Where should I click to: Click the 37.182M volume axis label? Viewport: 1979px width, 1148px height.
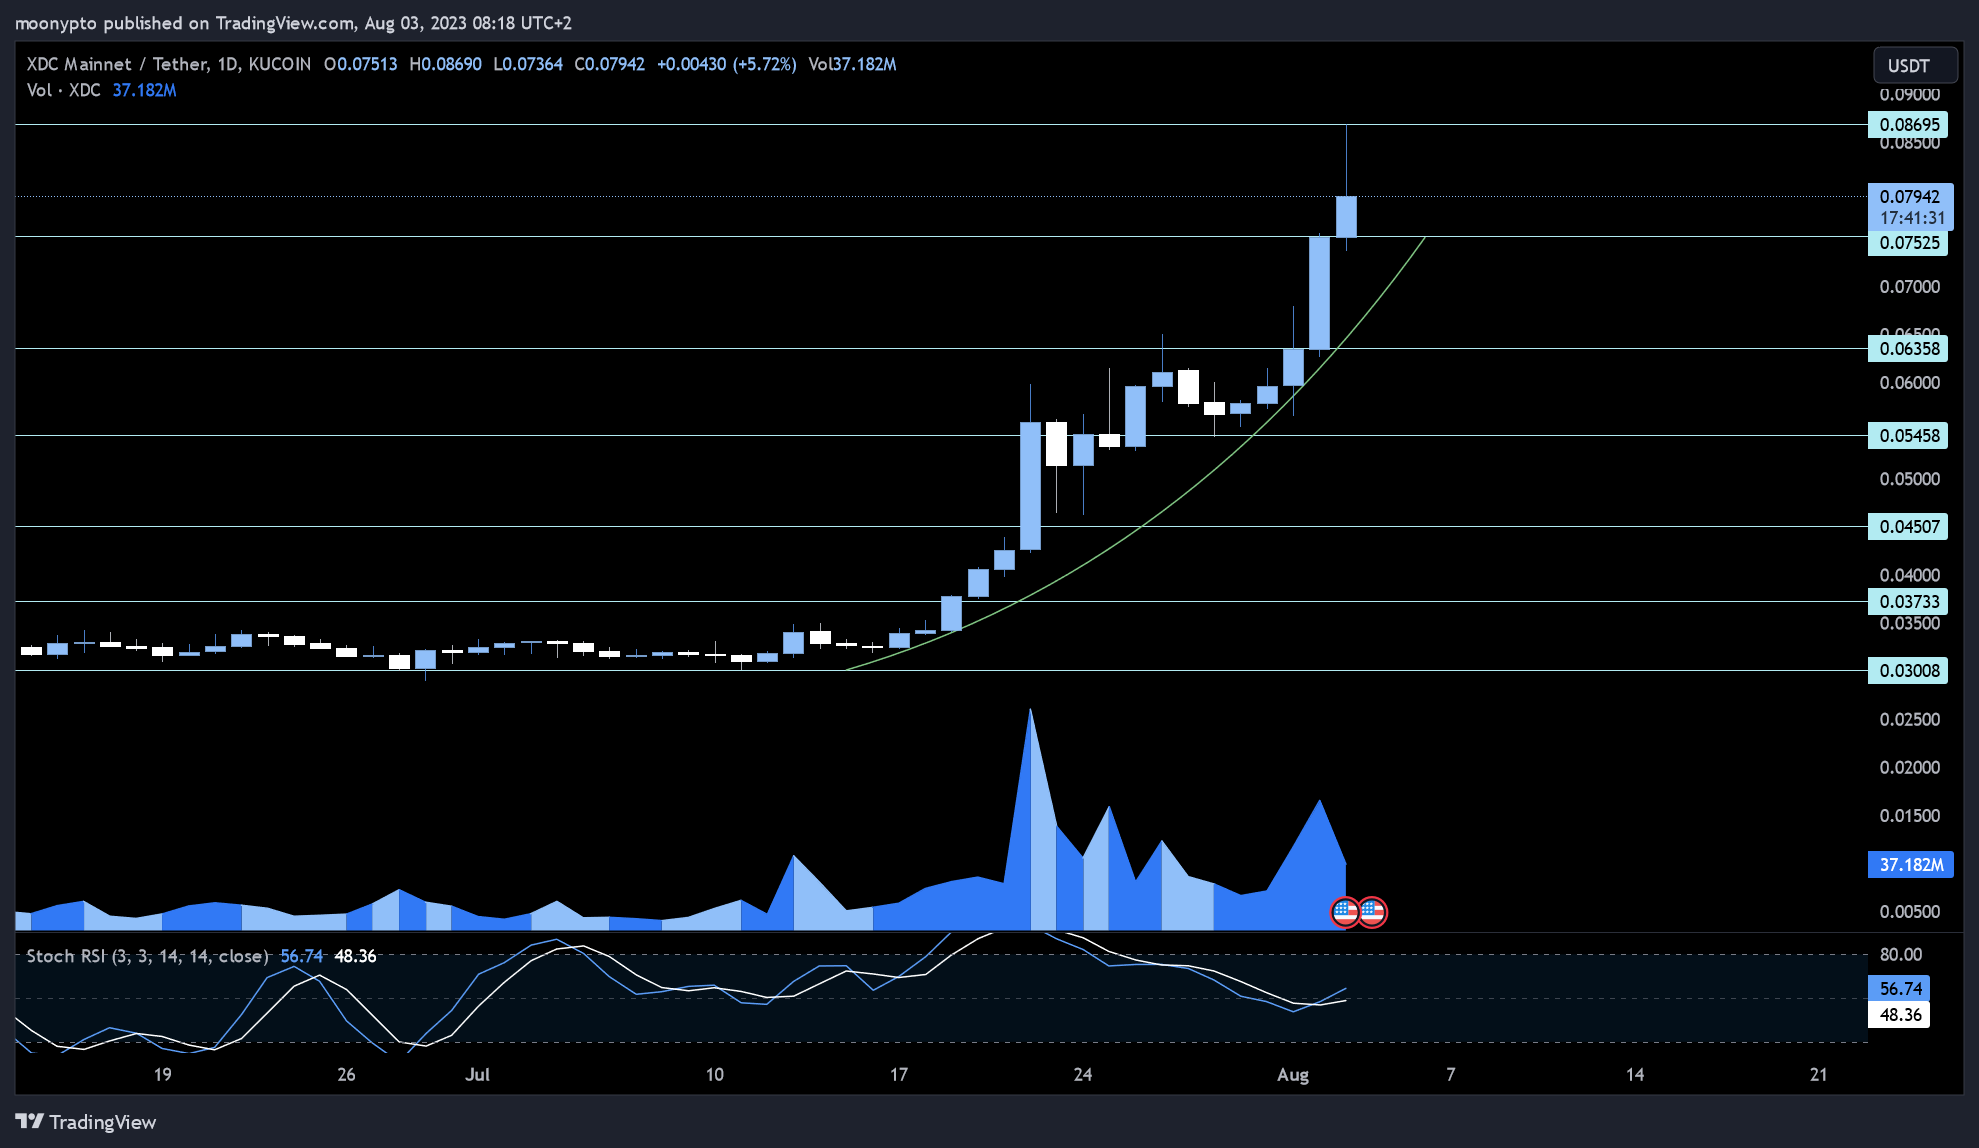[x=1910, y=865]
